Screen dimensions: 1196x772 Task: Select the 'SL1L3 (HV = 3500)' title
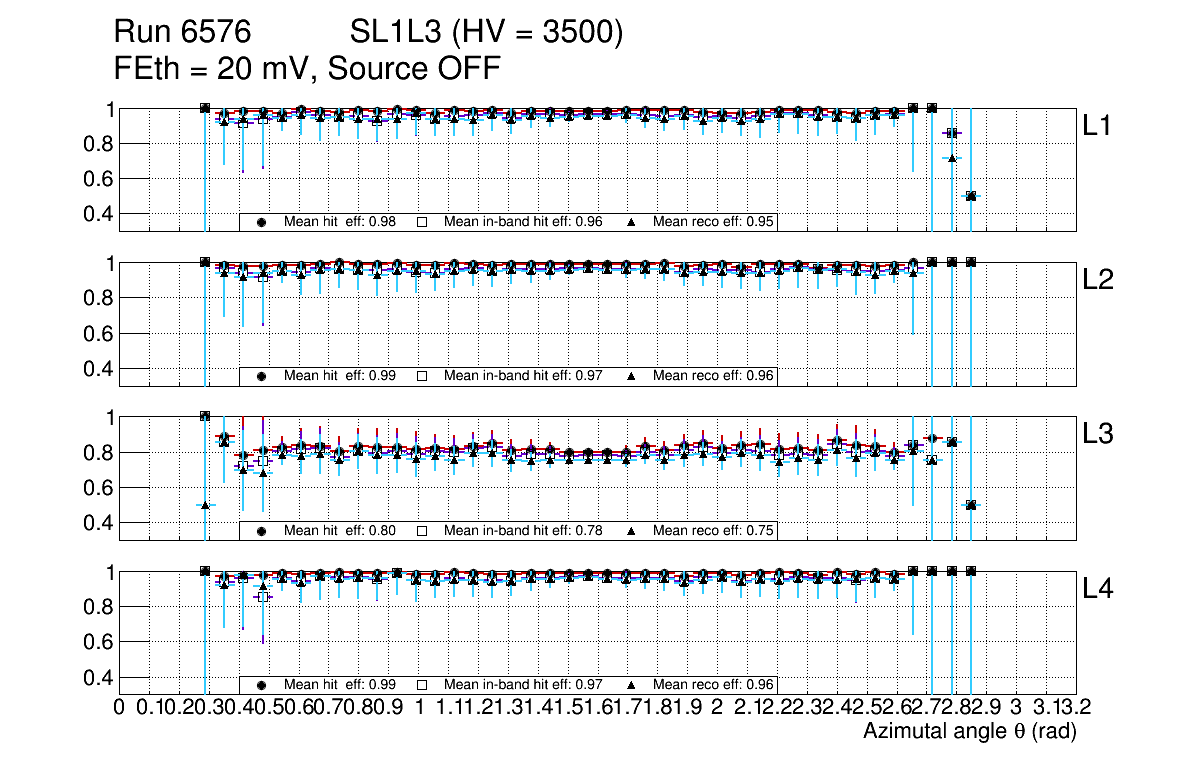point(486,34)
